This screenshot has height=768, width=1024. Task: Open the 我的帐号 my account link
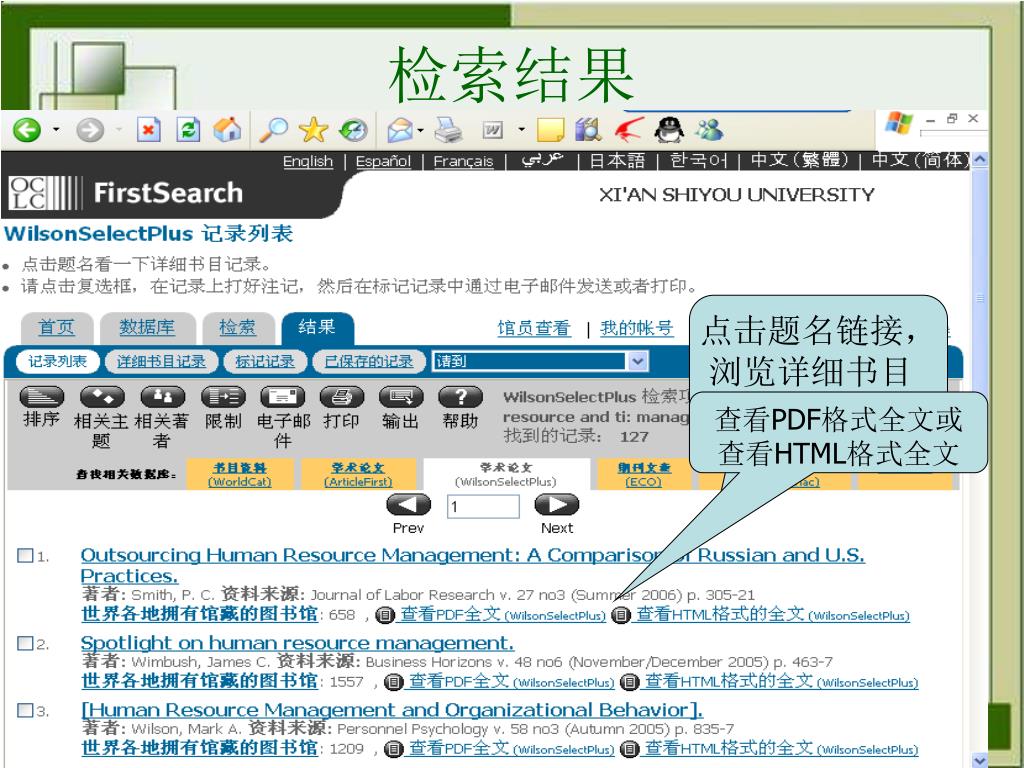(x=637, y=328)
